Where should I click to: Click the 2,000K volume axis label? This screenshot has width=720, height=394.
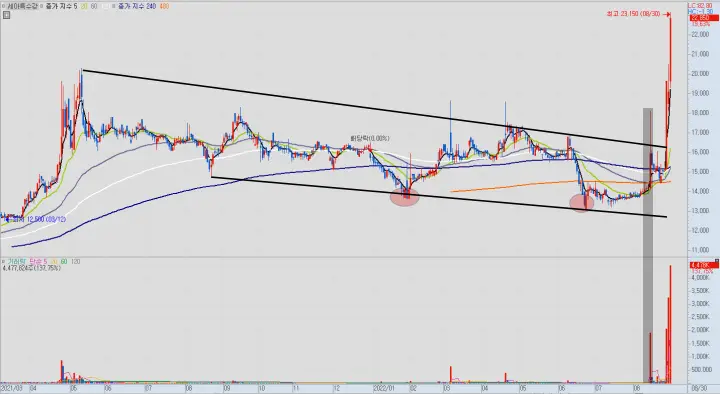click(x=700, y=330)
